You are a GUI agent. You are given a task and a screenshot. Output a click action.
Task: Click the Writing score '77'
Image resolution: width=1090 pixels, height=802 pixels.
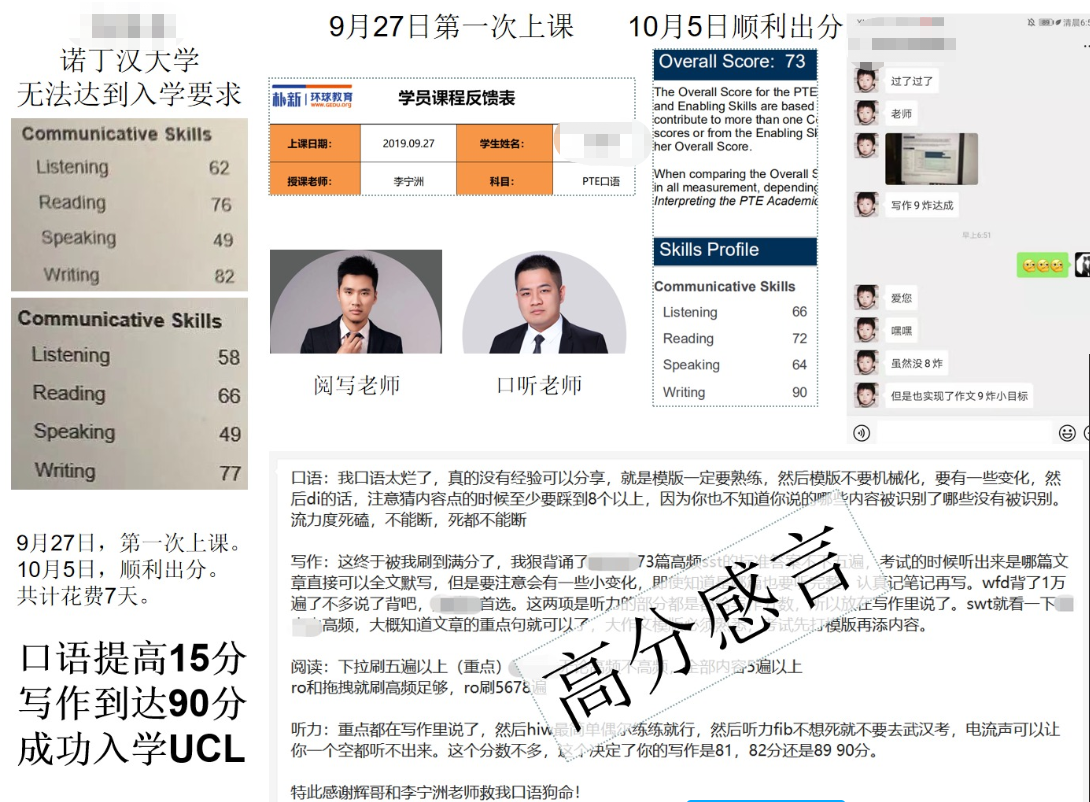coord(230,473)
